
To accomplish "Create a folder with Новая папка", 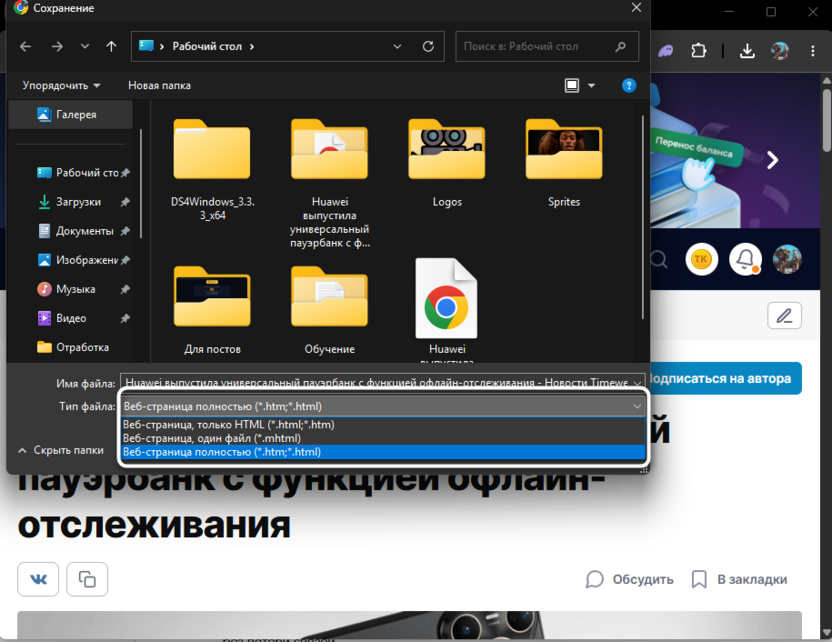I will tap(159, 85).
